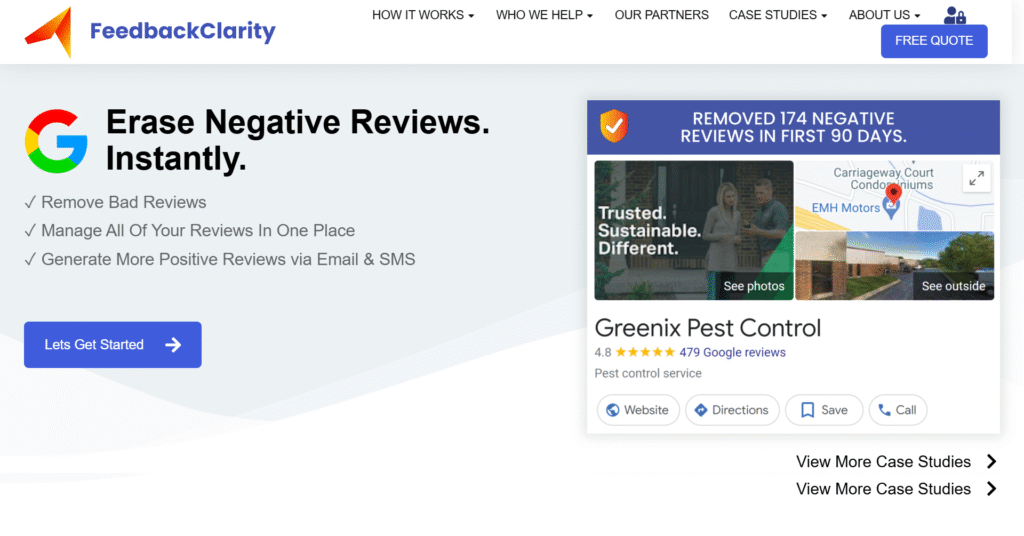
Task: Click the FeedbackClarity arrow logo icon
Action: tap(48, 33)
